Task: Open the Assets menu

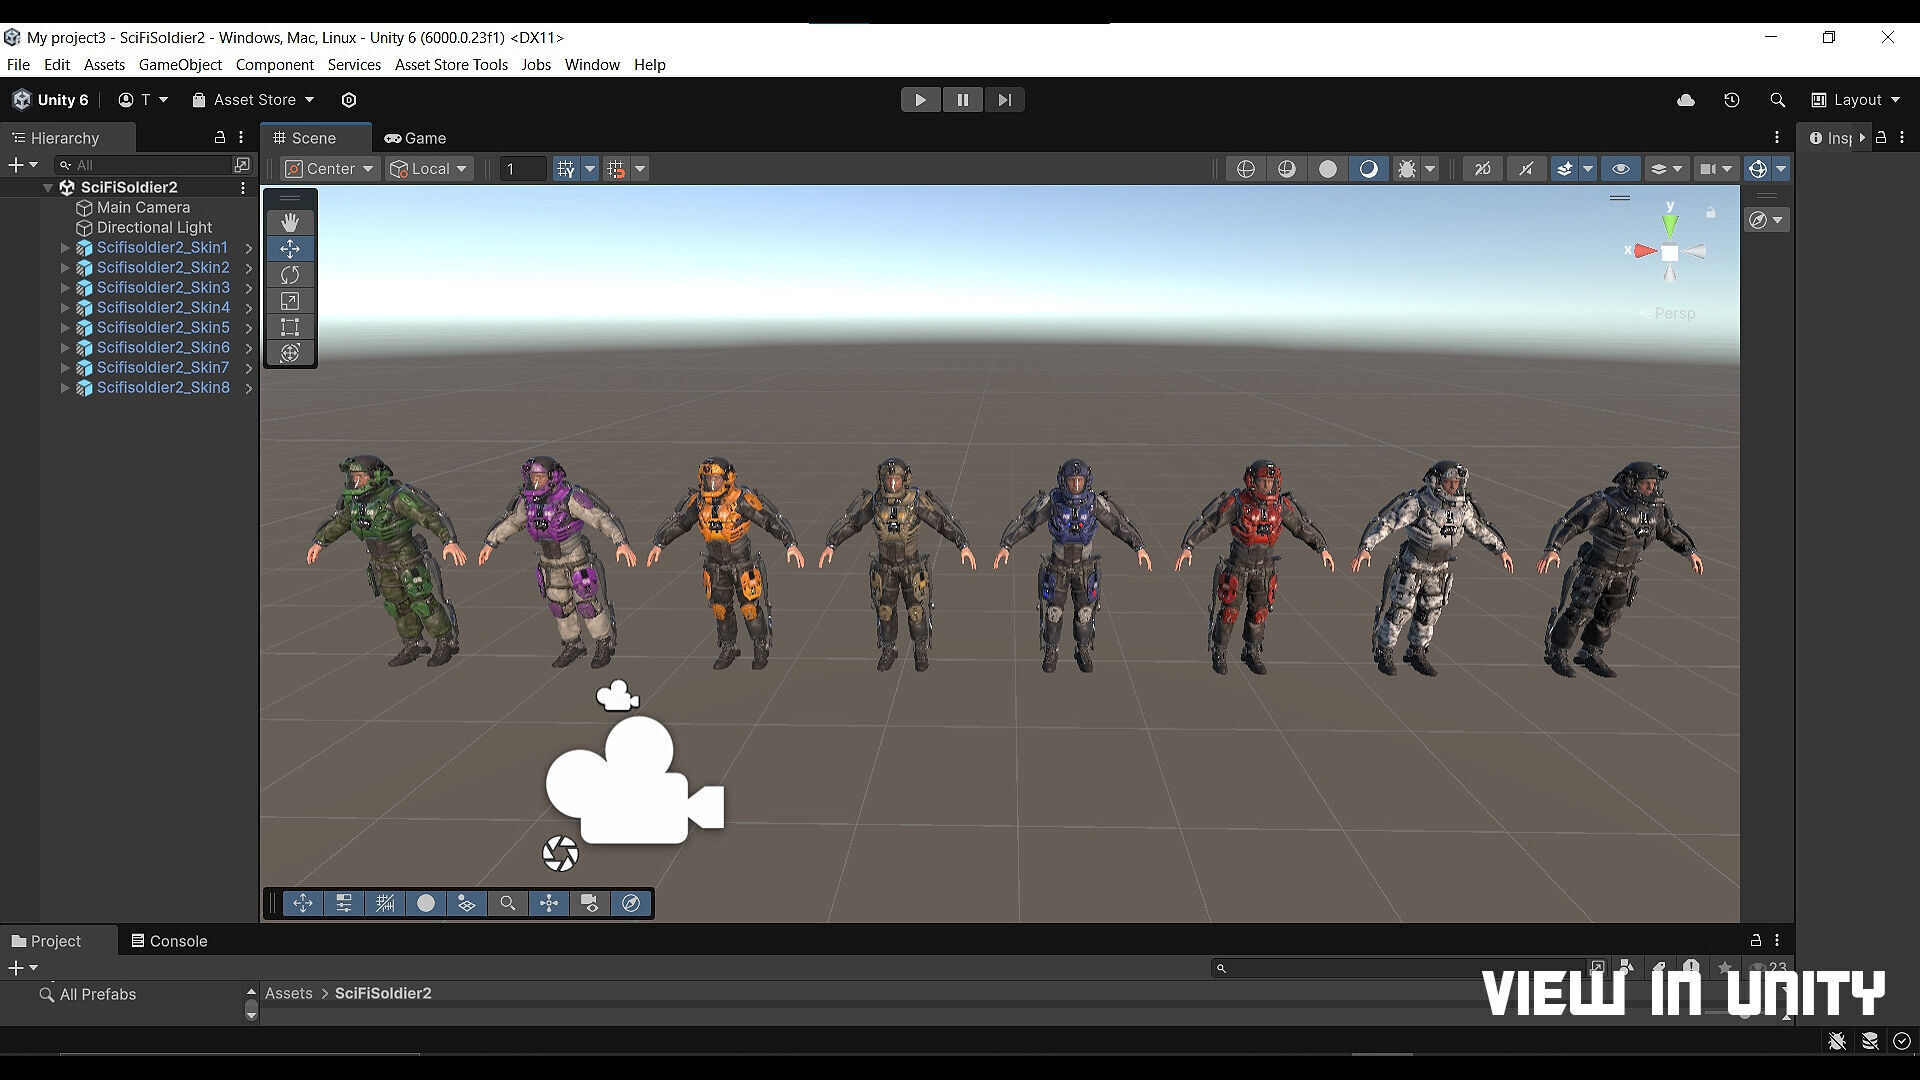Action: tap(104, 65)
